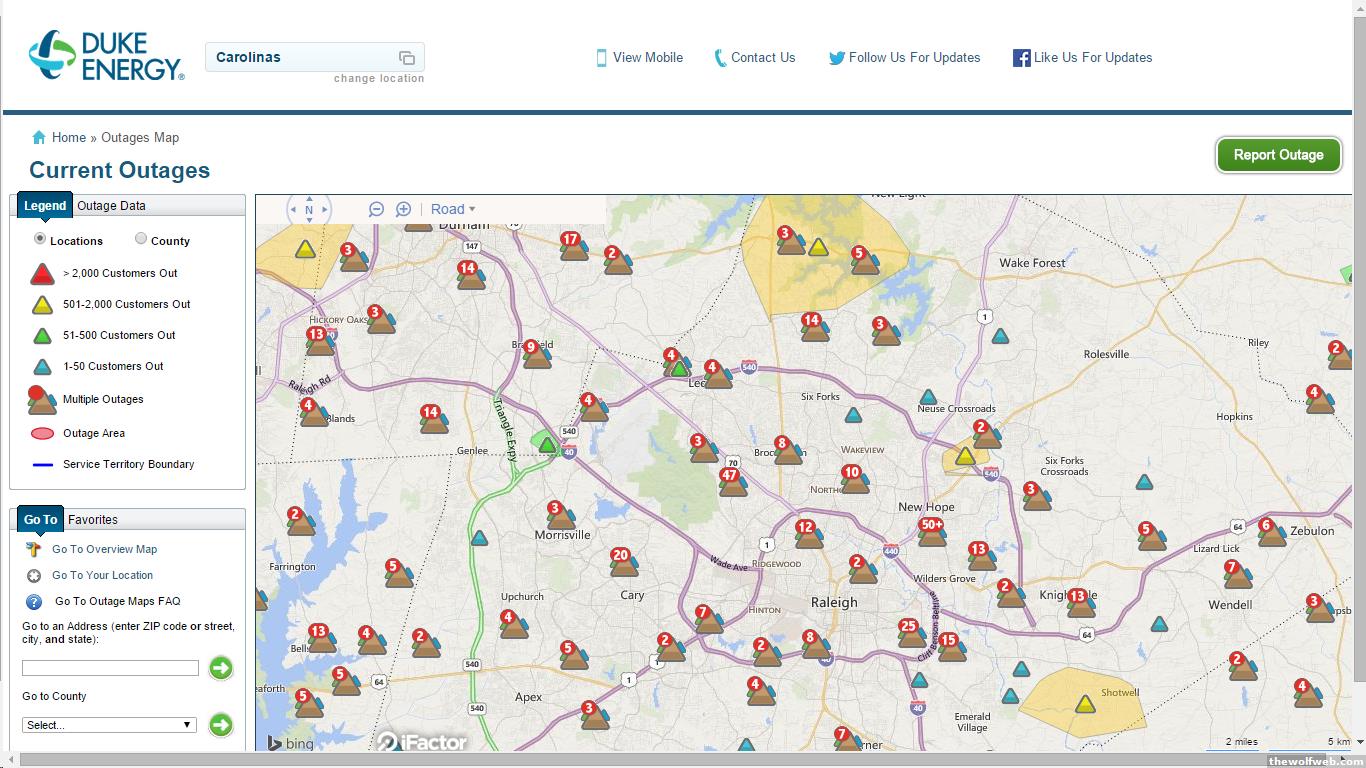Click the yellow outage triangle near Shotwell
Viewport: 1366px width, 768px height.
[1085, 704]
